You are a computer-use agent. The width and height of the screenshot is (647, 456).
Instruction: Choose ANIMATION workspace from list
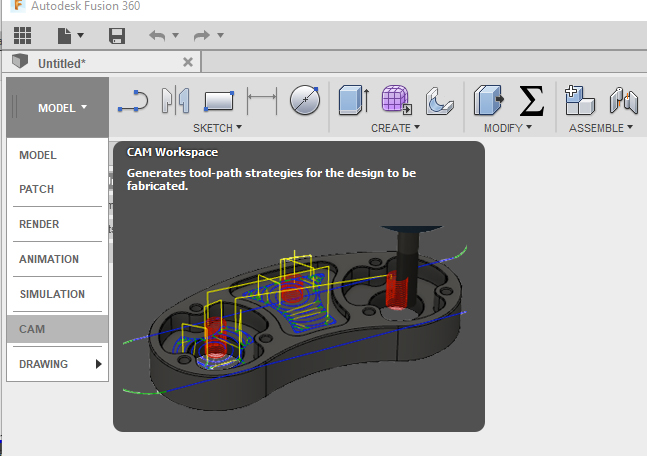pyautogui.click(x=57, y=259)
